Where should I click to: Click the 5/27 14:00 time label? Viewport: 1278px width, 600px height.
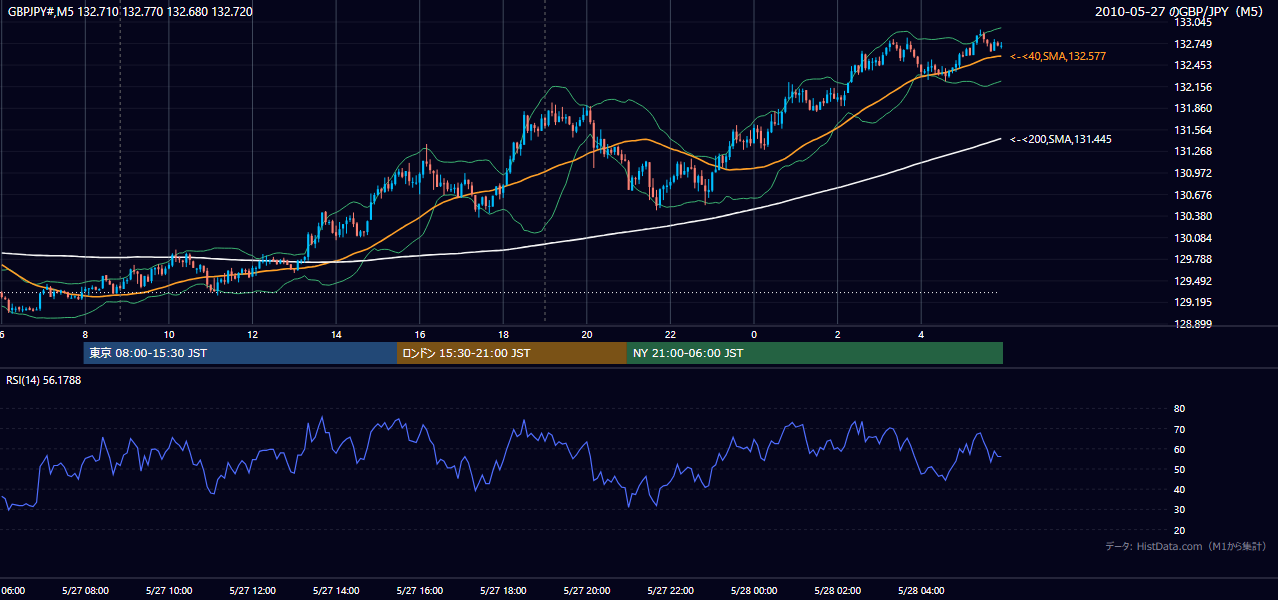336,590
